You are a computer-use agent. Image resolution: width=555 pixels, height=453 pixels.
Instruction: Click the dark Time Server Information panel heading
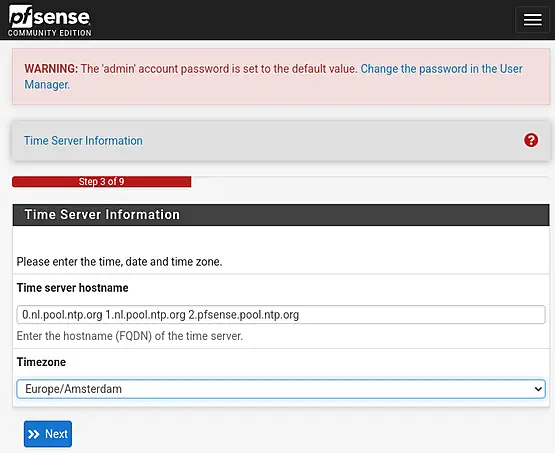pyautogui.click(x=281, y=215)
